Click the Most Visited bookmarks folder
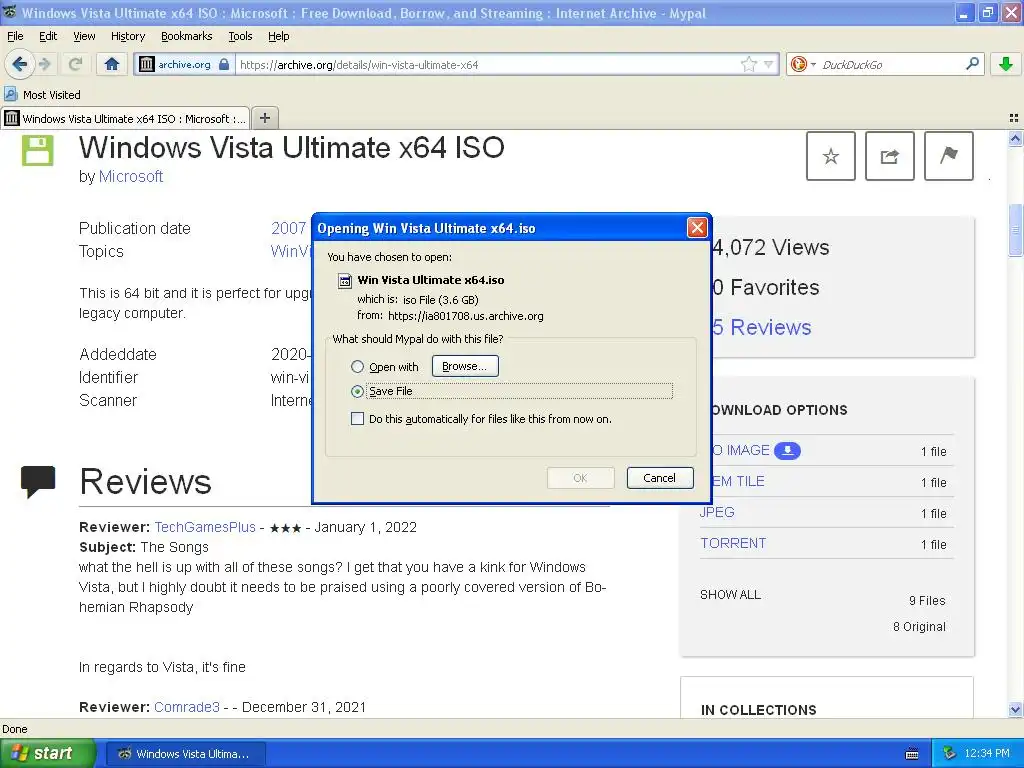This screenshot has width=1024, height=768. pyautogui.click(x=42, y=95)
